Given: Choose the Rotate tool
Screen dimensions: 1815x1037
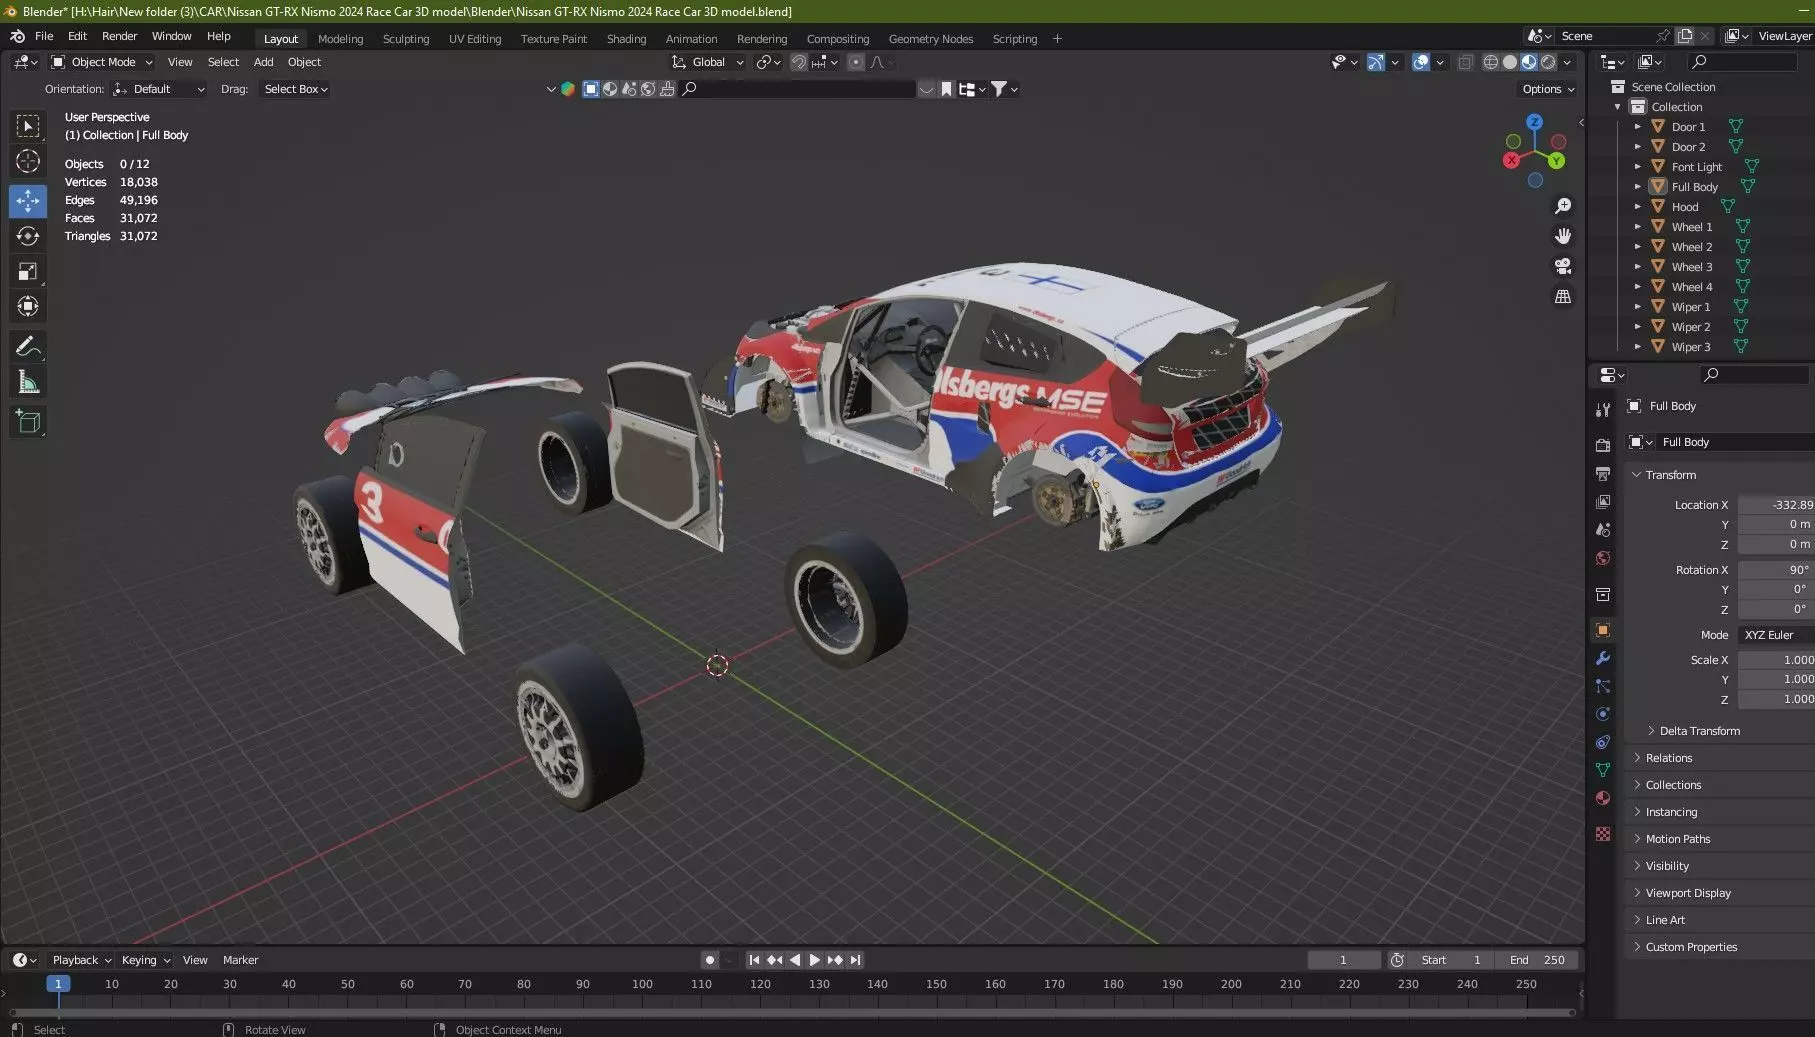Looking at the screenshot, I should [28, 236].
